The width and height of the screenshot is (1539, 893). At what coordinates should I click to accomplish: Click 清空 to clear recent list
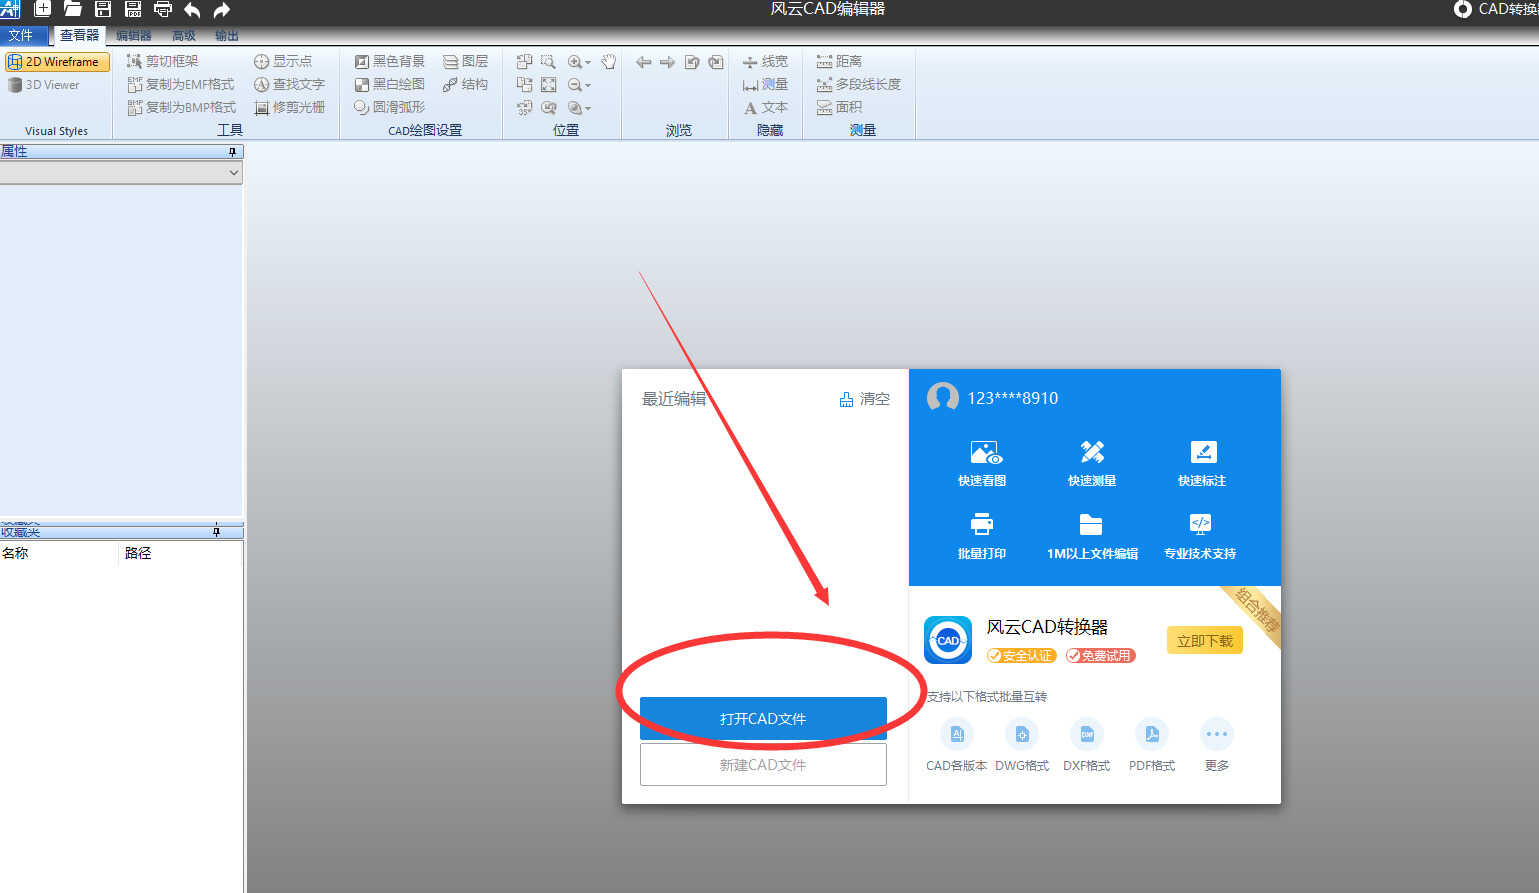[864, 398]
